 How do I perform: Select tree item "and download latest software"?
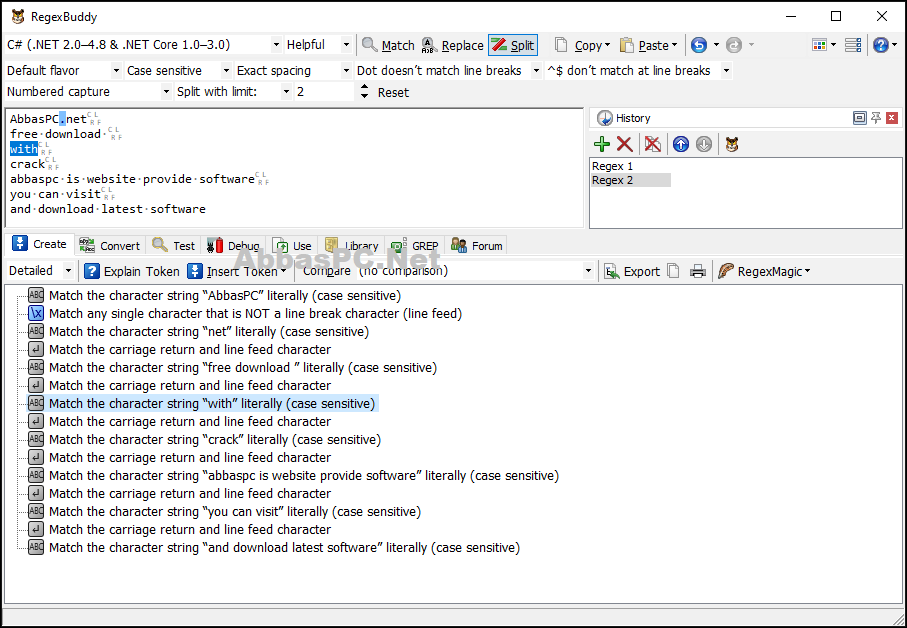tap(284, 547)
